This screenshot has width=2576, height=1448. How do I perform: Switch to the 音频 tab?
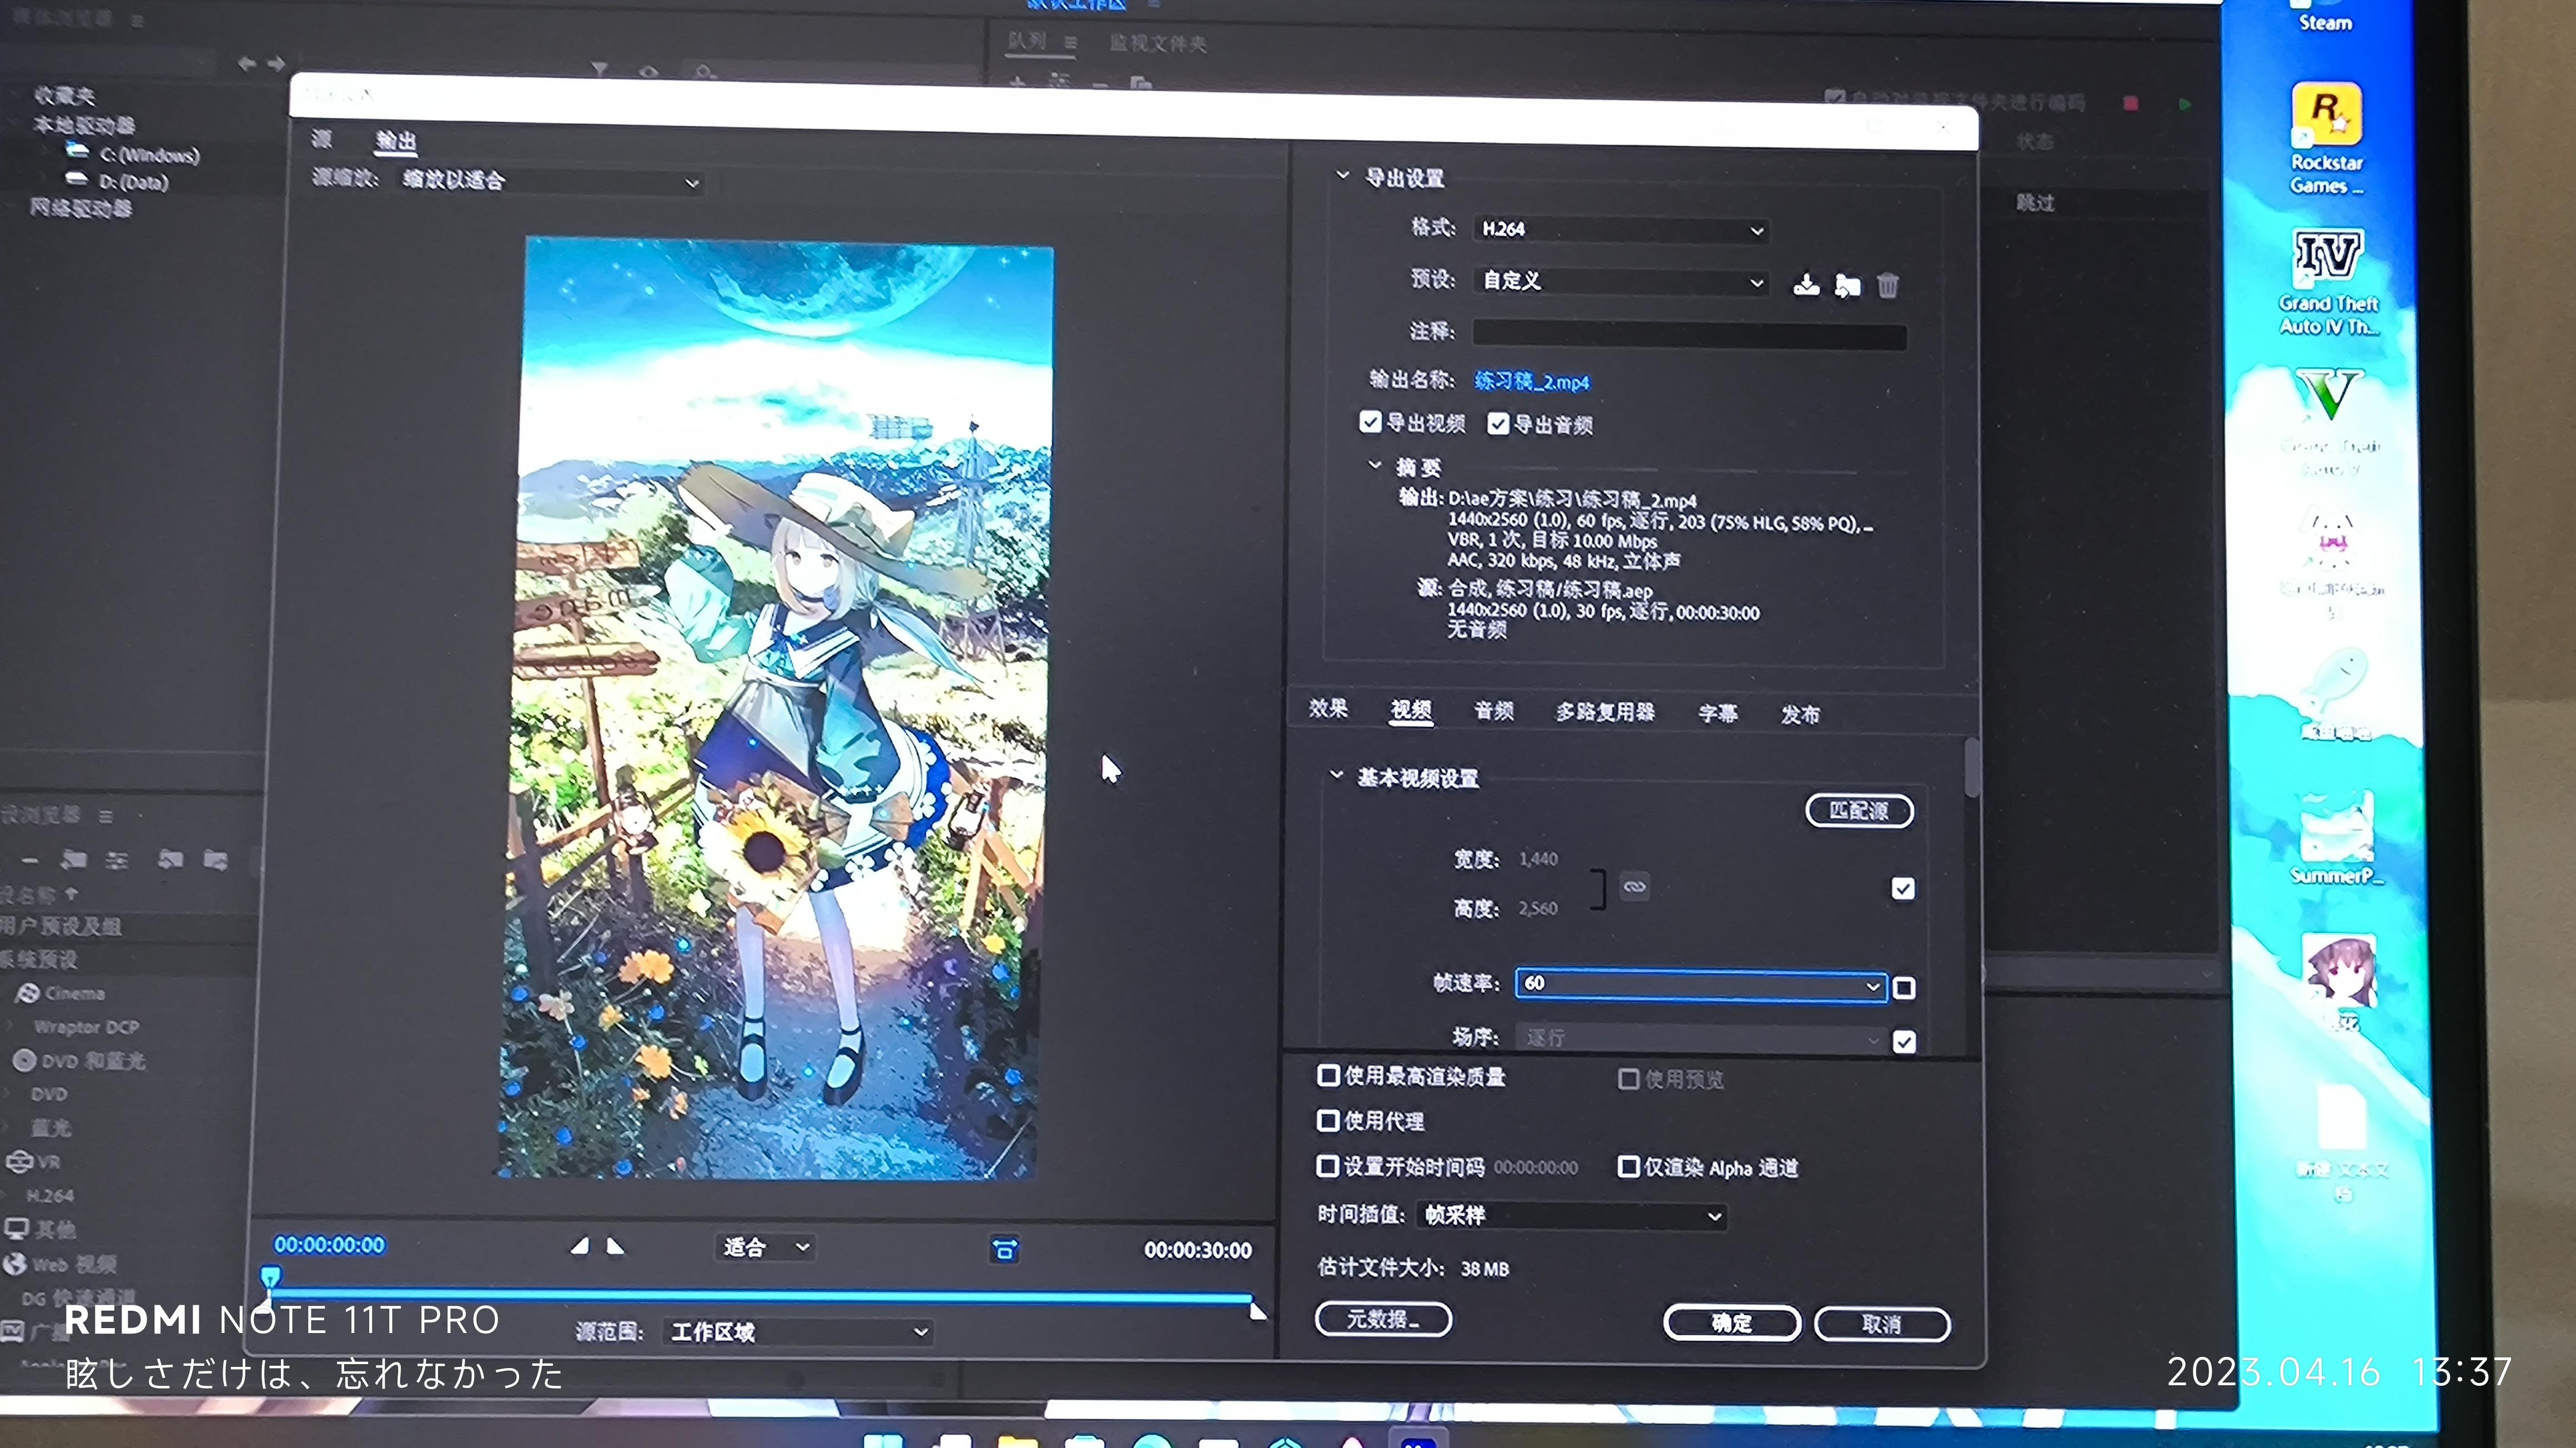point(1494,711)
